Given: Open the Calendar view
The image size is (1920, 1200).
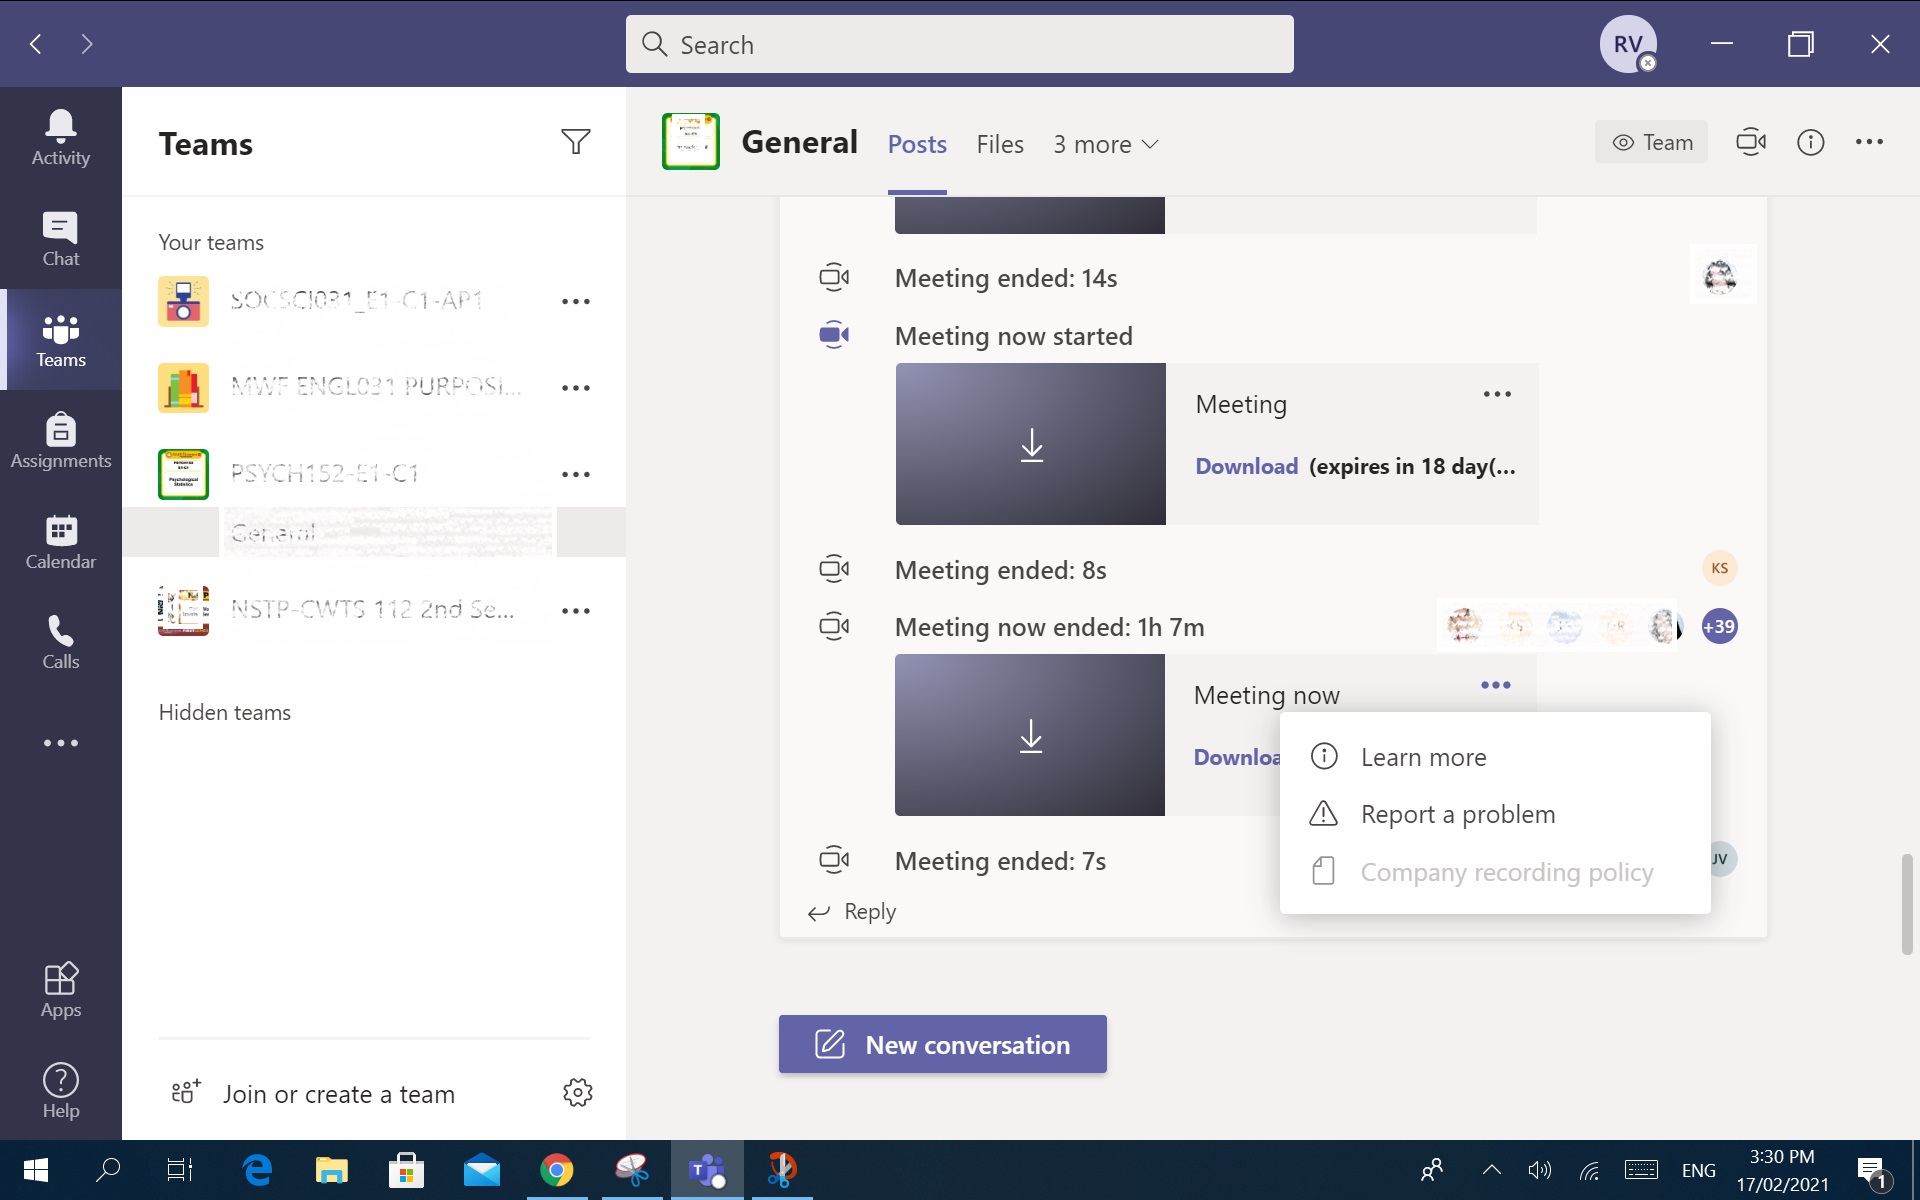Looking at the screenshot, I should click(60, 542).
